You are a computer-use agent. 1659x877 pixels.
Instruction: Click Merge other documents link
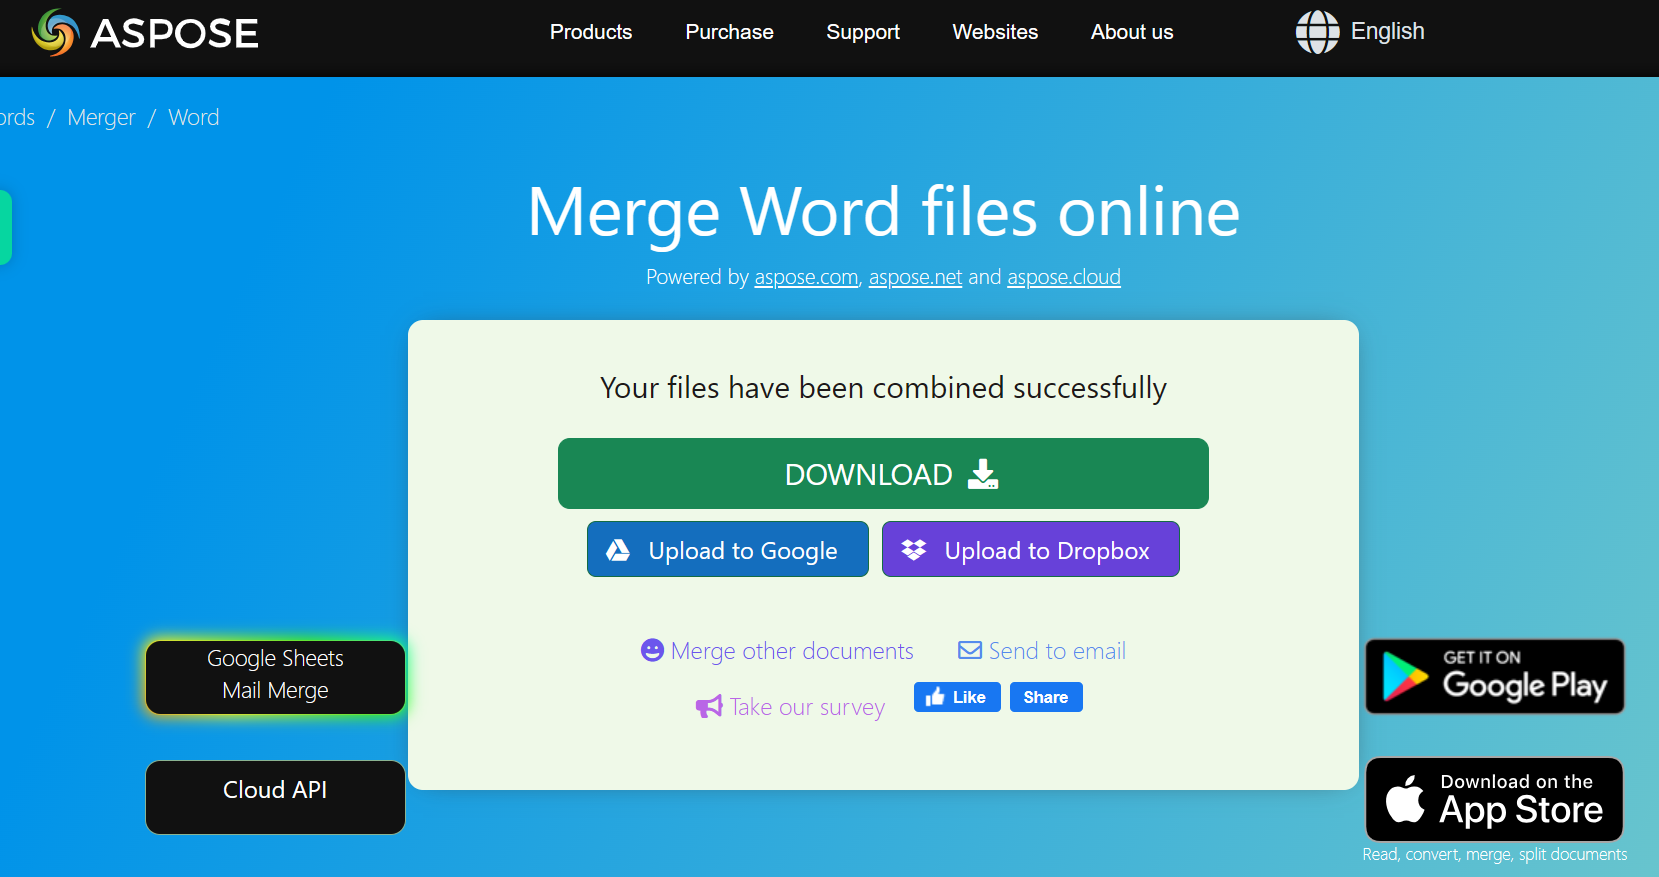(792, 651)
